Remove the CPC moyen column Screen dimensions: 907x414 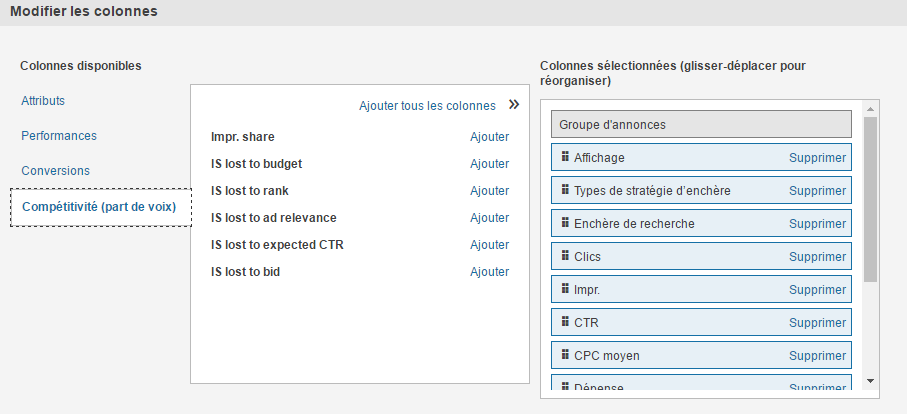817,356
